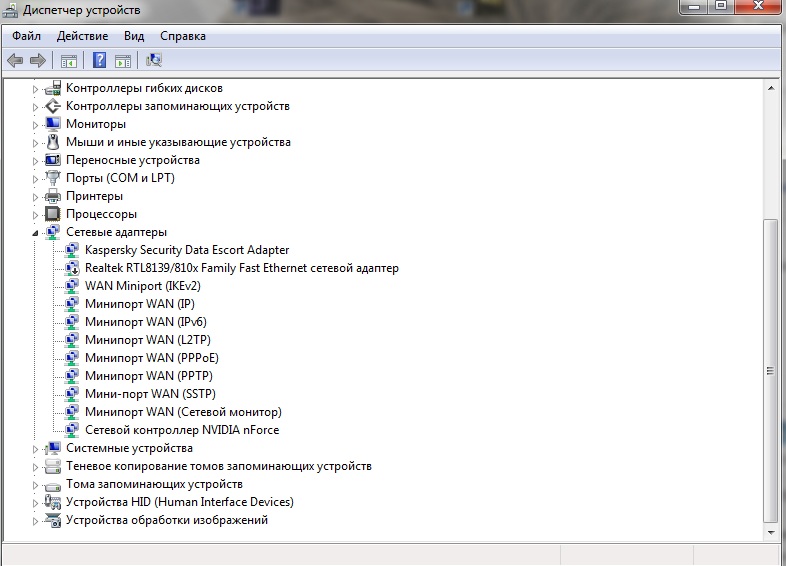
Task: Expand the Процессоры node
Action: pyautogui.click(x=35, y=216)
